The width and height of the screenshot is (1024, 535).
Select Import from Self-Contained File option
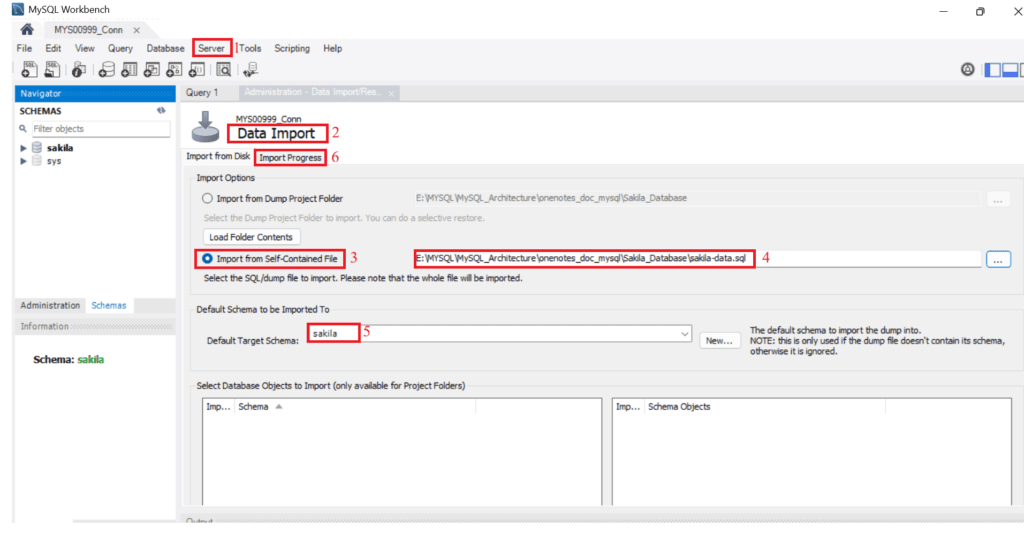(207, 259)
